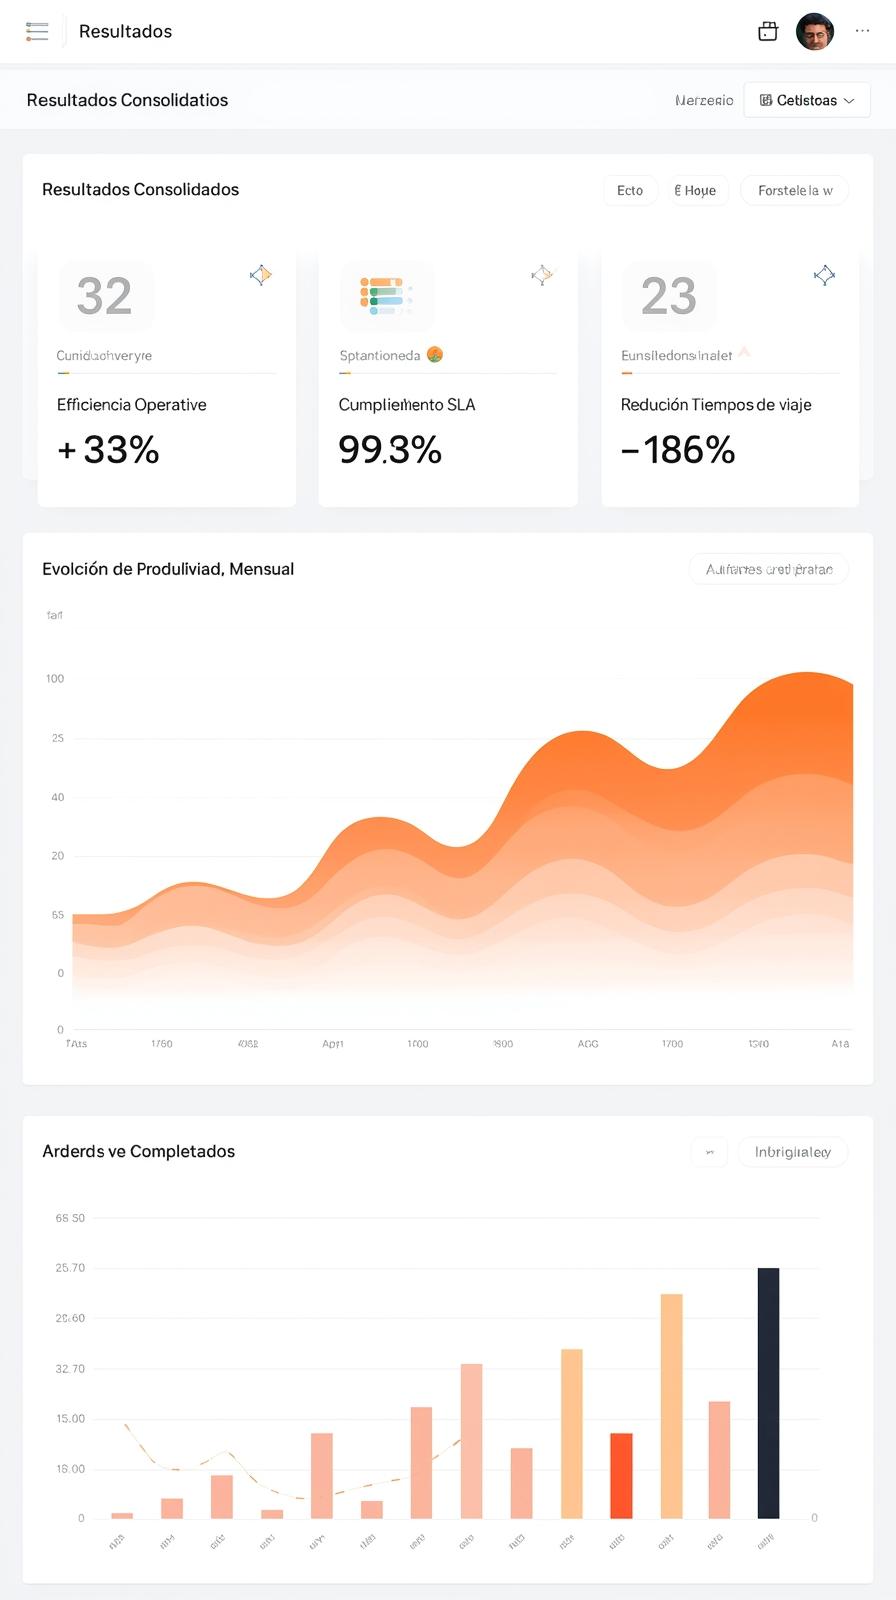The image size is (896, 1600).
Task: Open the Autifantes cretiêratac chart selector
Action: coord(768,568)
